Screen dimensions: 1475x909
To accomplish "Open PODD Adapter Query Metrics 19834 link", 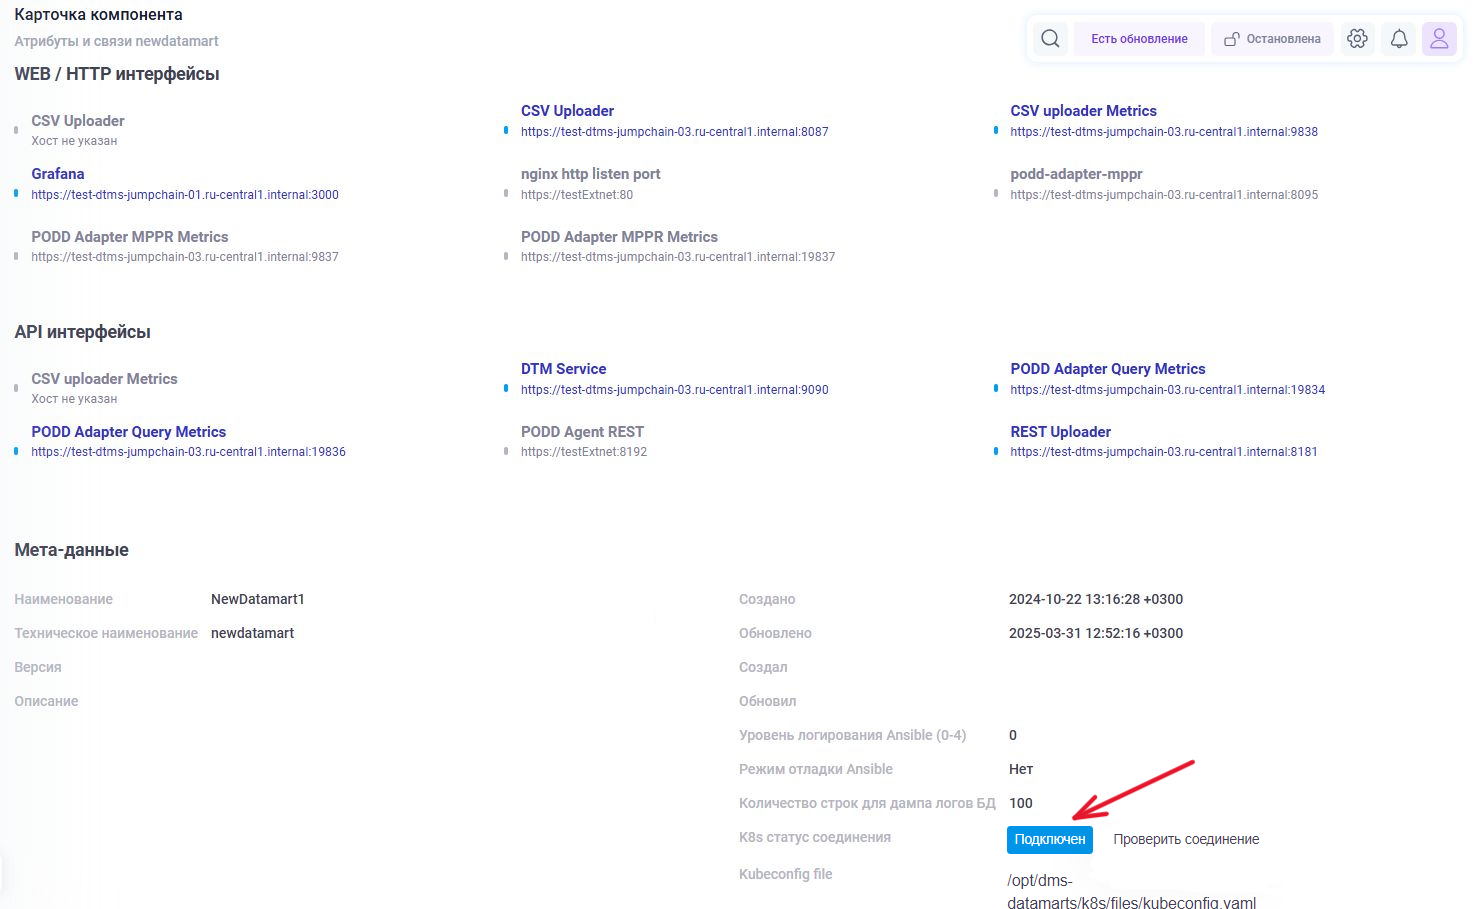I will (1107, 369).
